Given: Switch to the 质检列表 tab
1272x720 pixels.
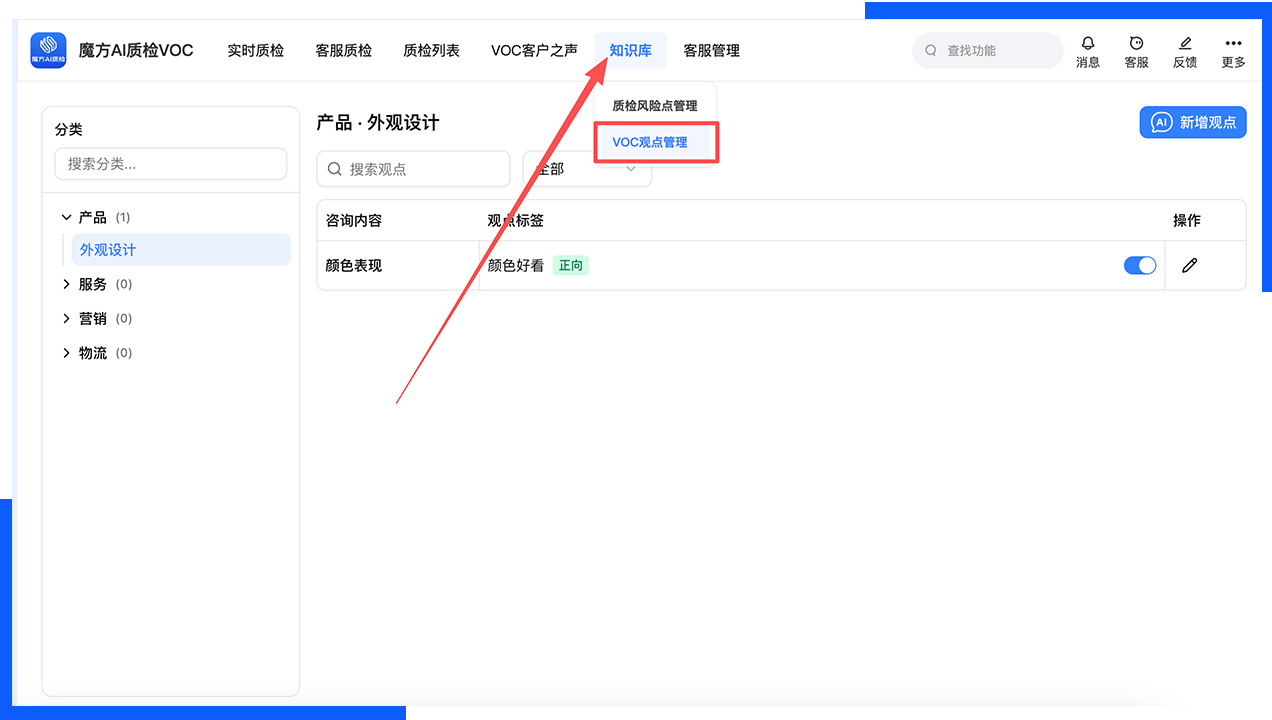Looking at the screenshot, I should [431, 50].
